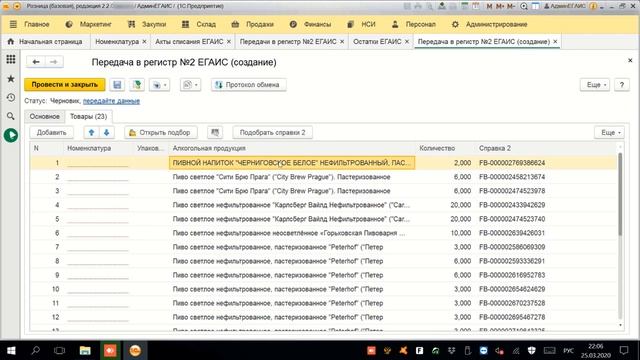Click zoom magnifier icon in title bar

524,6
